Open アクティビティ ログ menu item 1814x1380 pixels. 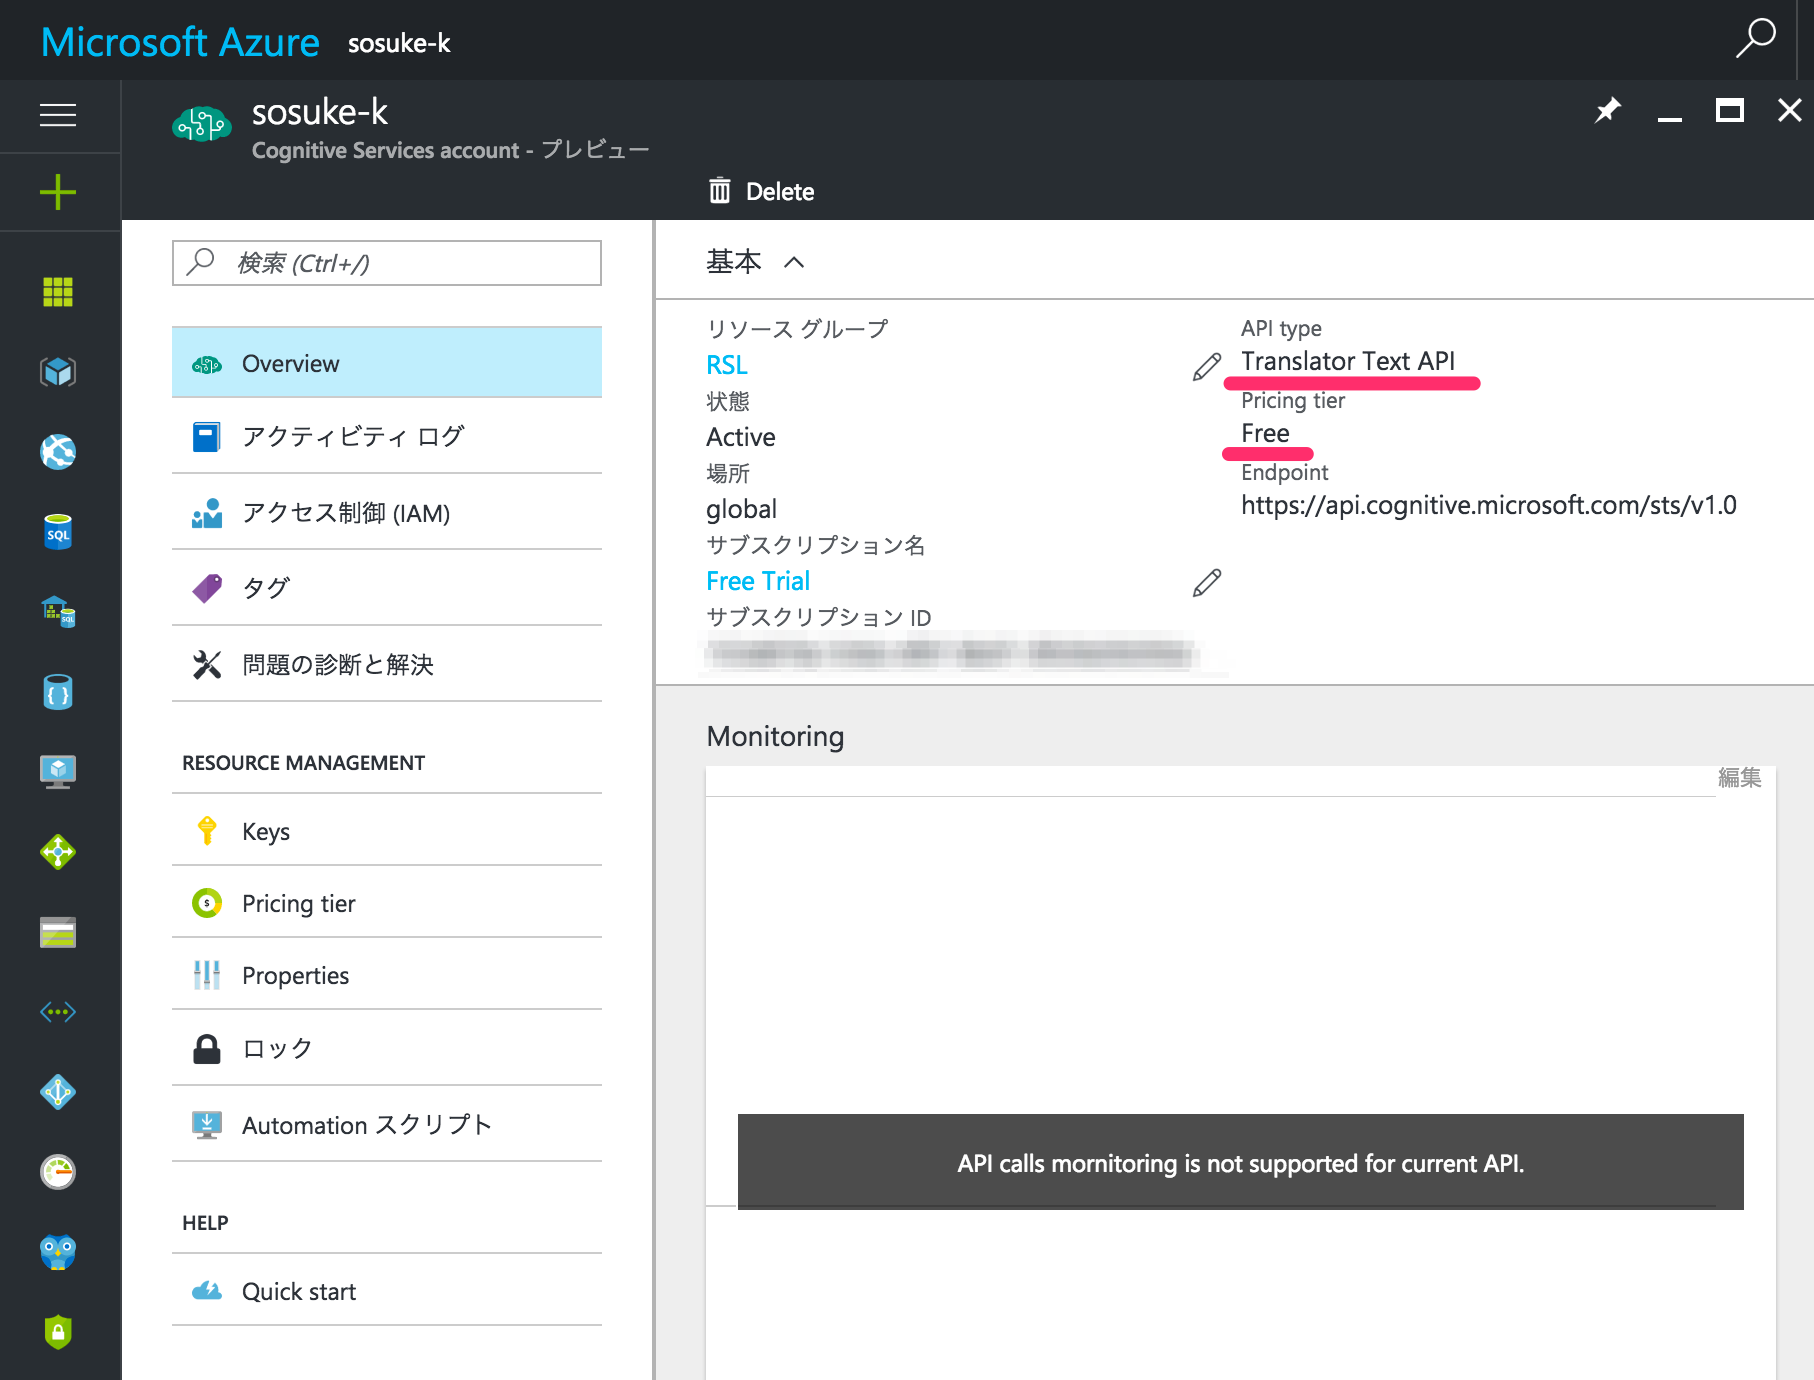pos(387,437)
